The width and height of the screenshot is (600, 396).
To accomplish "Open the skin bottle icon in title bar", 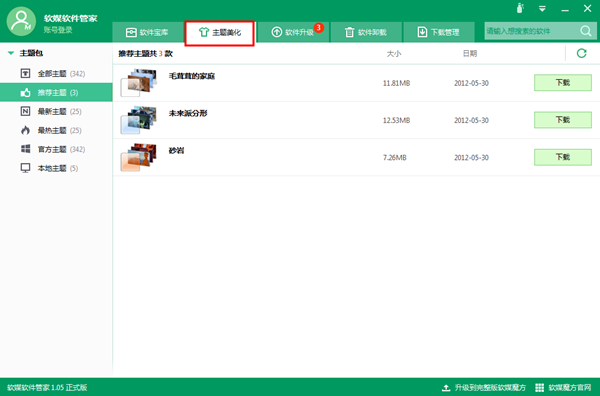I will pos(520,8).
